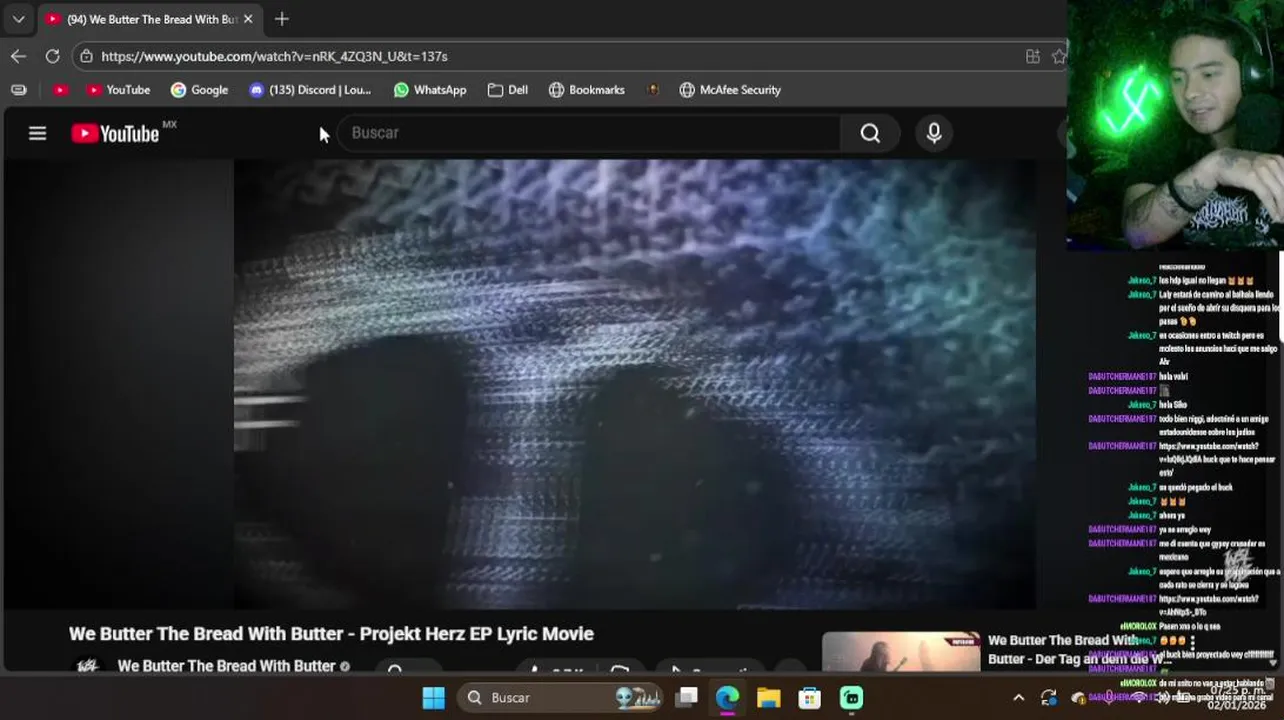The width and height of the screenshot is (1284, 720).
Task: Open Microsoft Store from the taskbar
Action: tap(809, 698)
